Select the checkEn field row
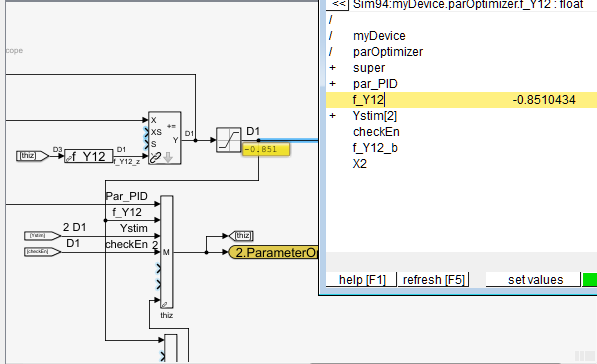 tap(461, 132)
